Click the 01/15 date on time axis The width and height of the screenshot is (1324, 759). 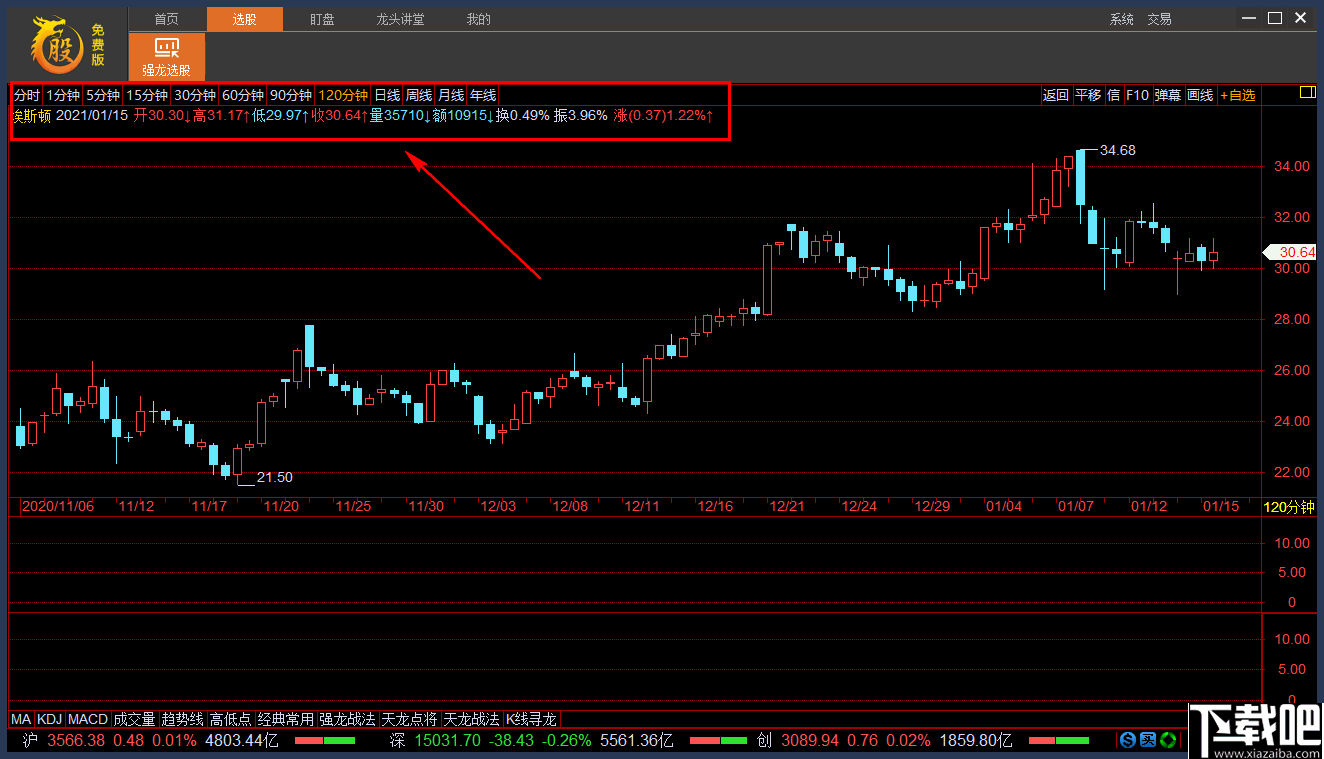pos(1220,506)
